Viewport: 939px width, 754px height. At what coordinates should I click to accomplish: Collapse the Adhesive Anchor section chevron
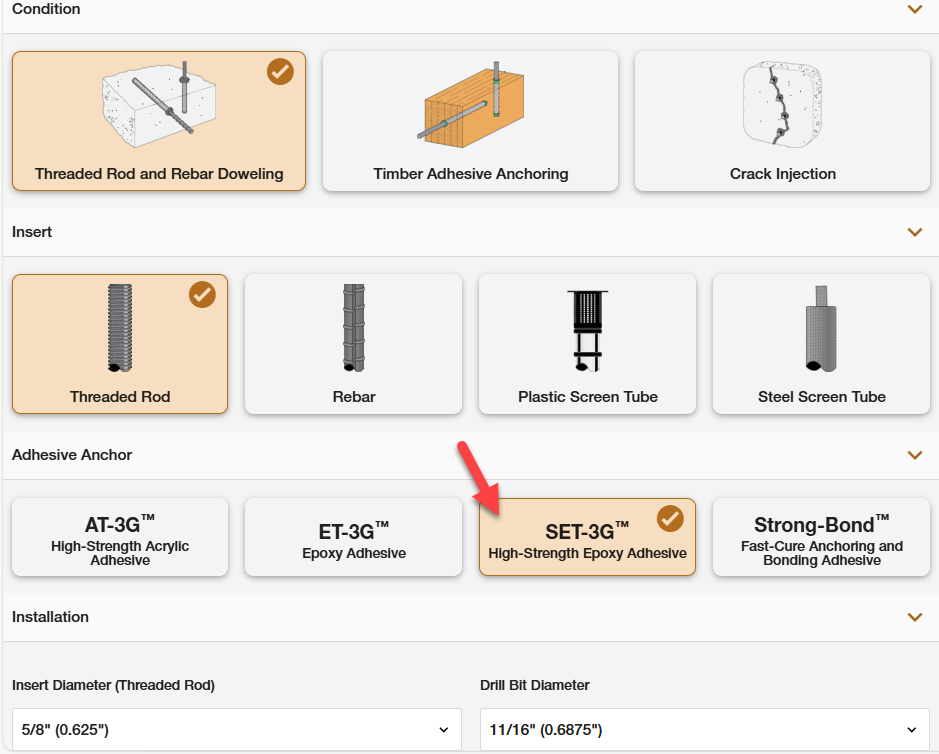[x=914, y=455]
